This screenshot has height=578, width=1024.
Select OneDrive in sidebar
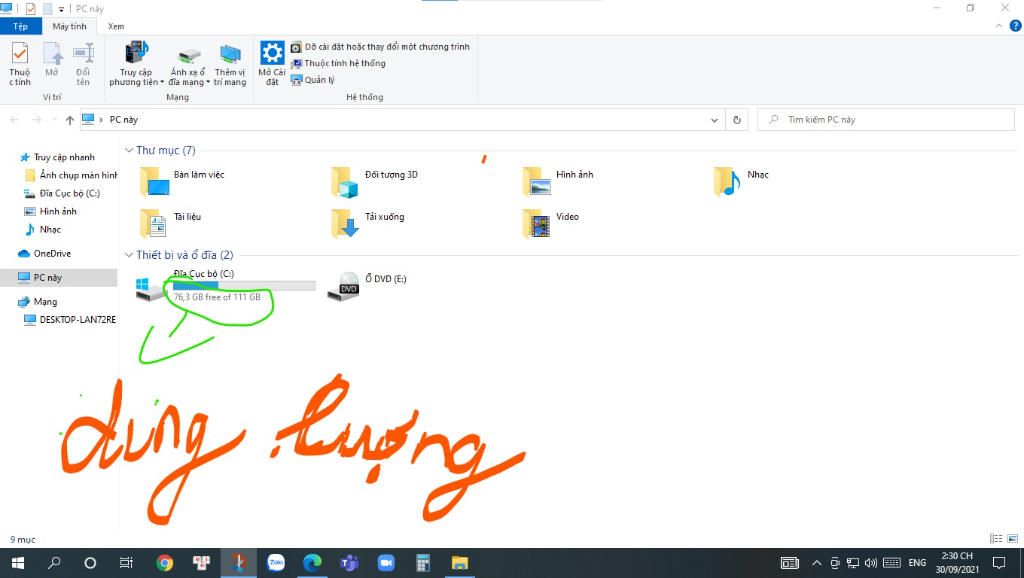(x=44, y=253)
